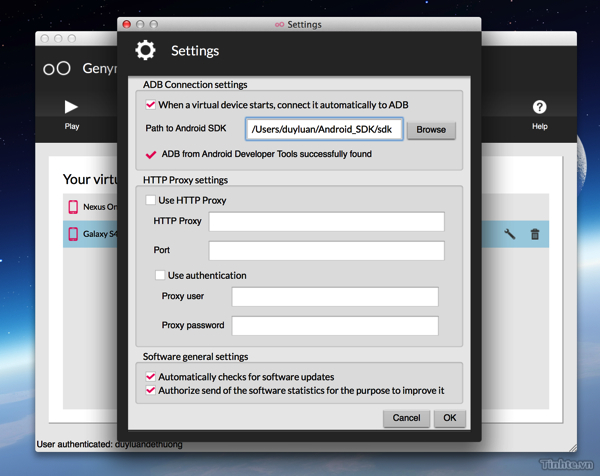Click the Genymotion logo icon
Screen dimensions: 600x476
(57, 68)
